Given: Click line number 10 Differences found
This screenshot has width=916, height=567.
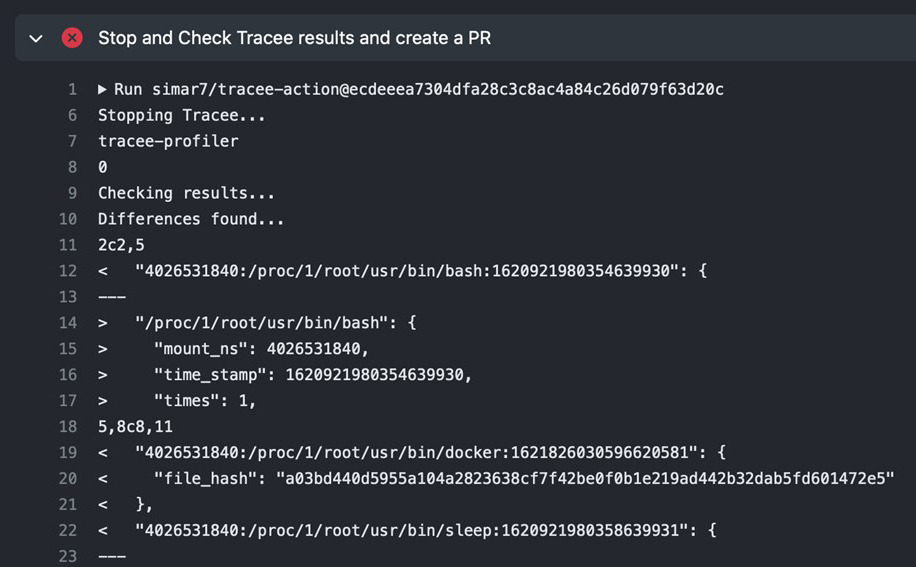Looking at the screenshot, I should (68, 219).
